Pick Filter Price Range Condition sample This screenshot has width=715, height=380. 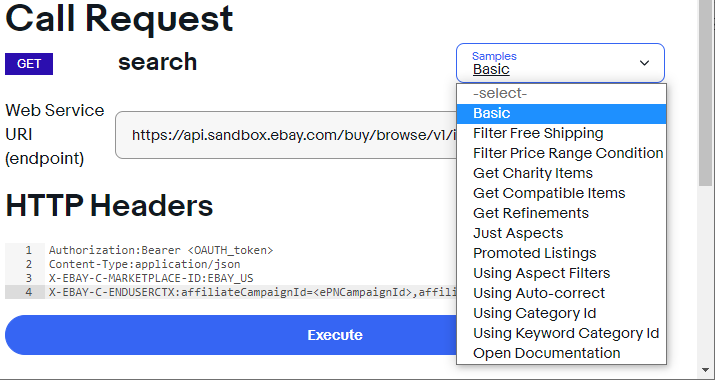point(561,153)
